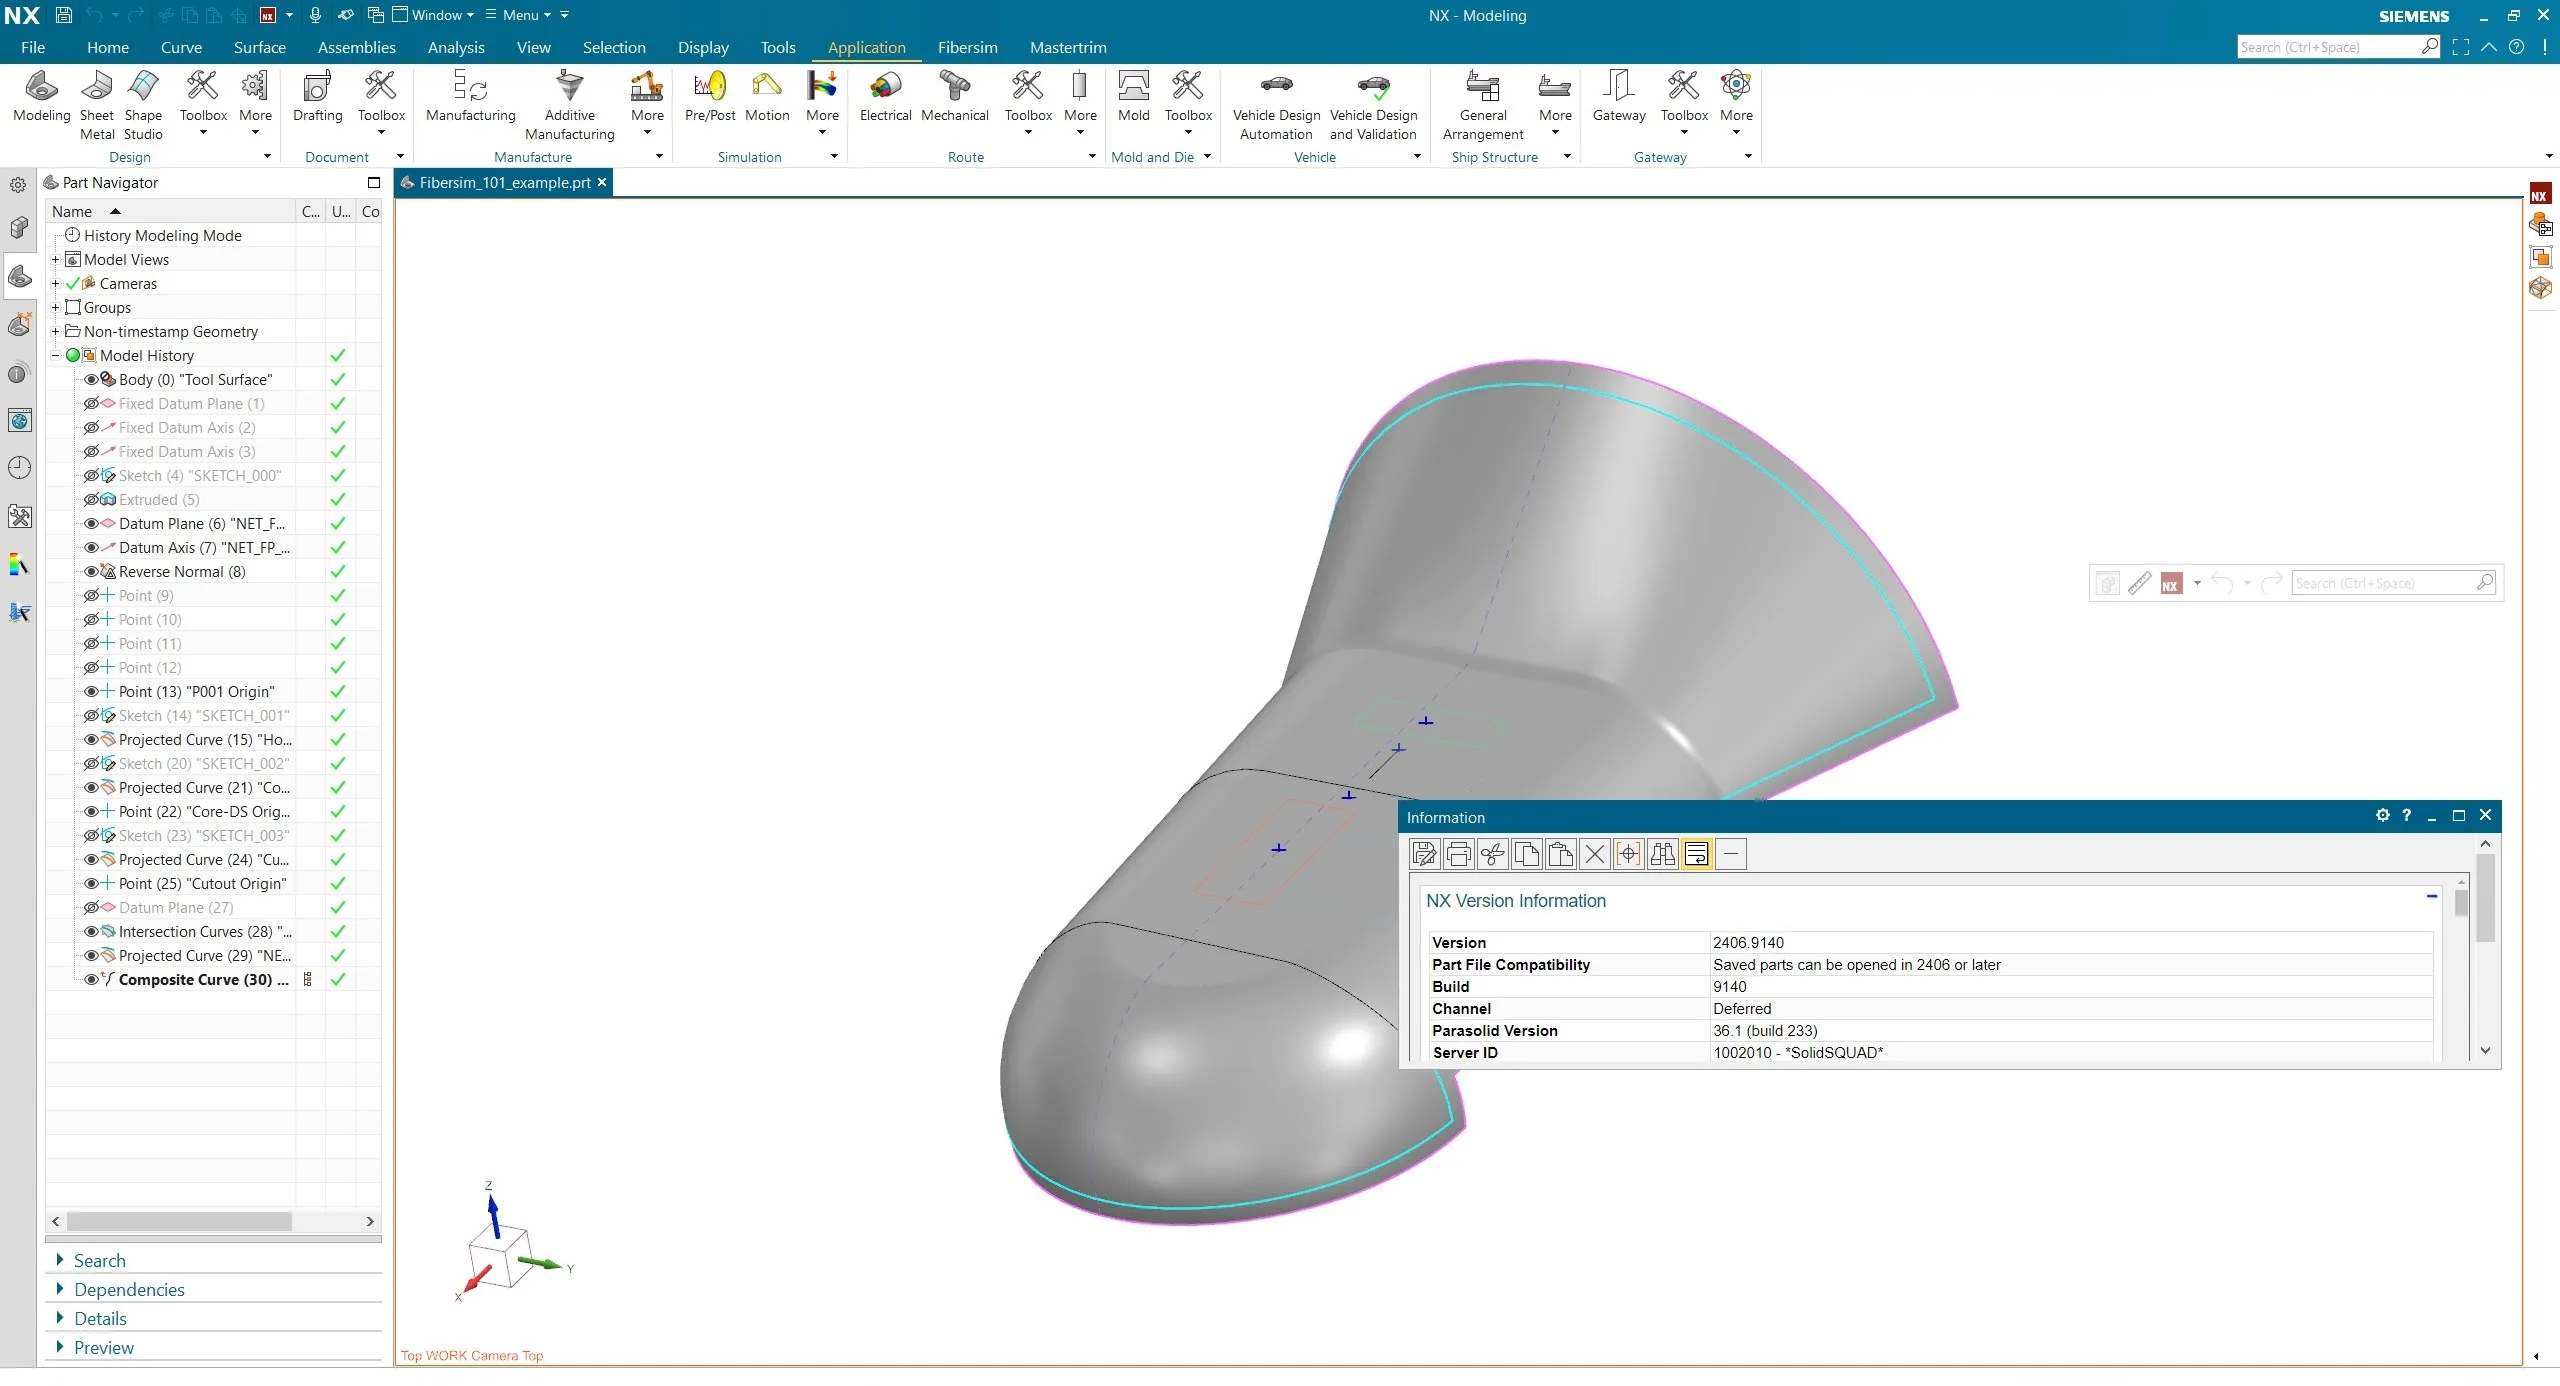This screenshot has height=1386, width=2560.
Task: Click the top-right Search (Ctrl+Space) field
Action: point(2326,47)
